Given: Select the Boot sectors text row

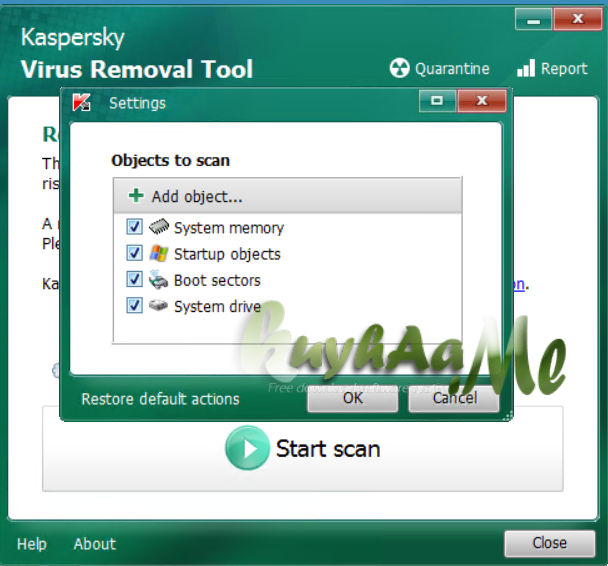Looking at the screenshot, I should [x=217, y=280].
